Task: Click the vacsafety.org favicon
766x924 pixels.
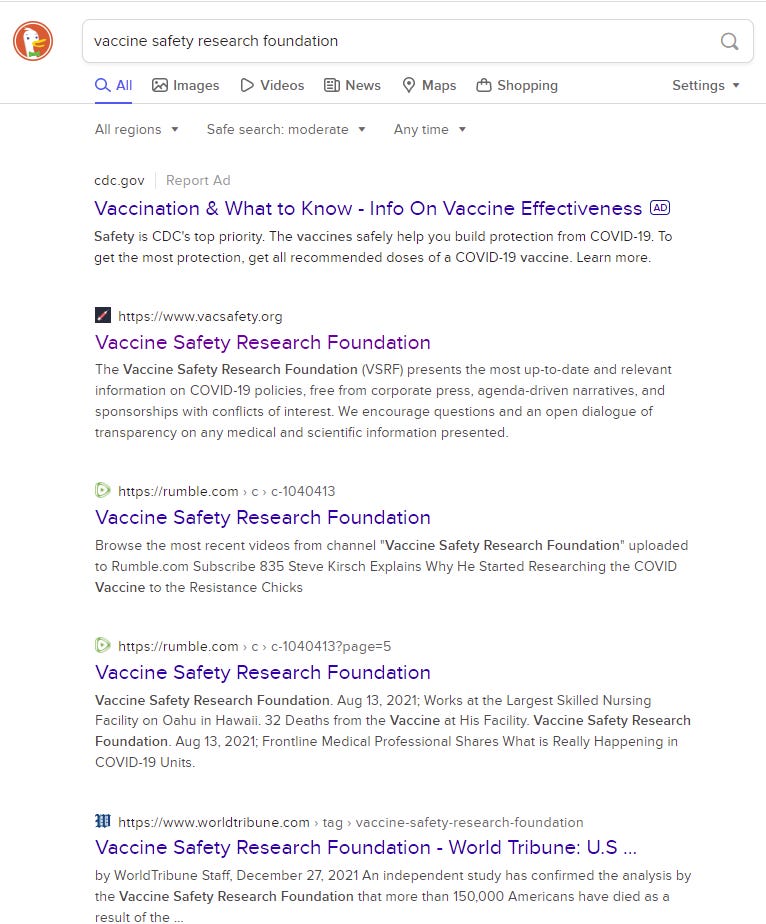Action: tap(103, 315)
